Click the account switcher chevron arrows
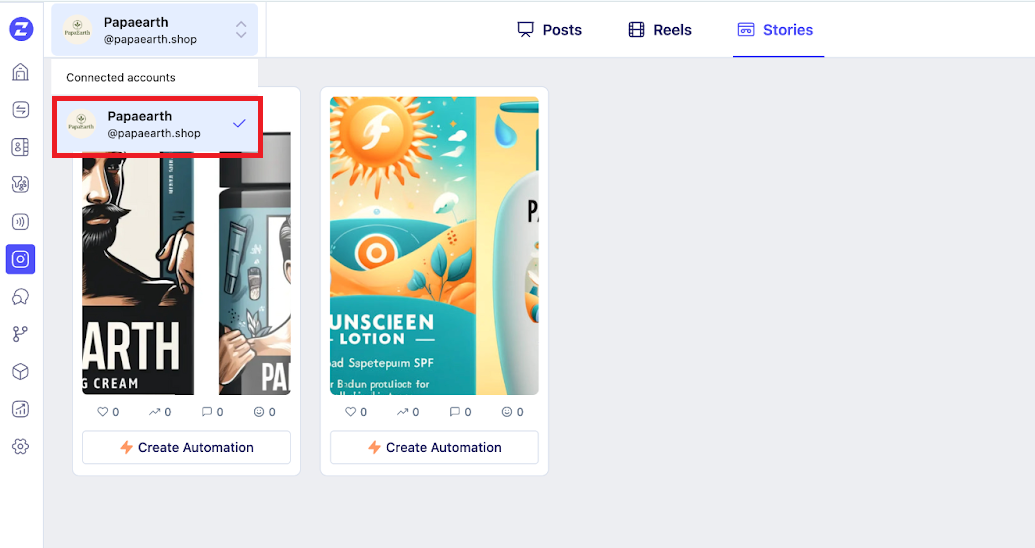The height and width of the screenshot is (548, 1035). pos(241,29)
